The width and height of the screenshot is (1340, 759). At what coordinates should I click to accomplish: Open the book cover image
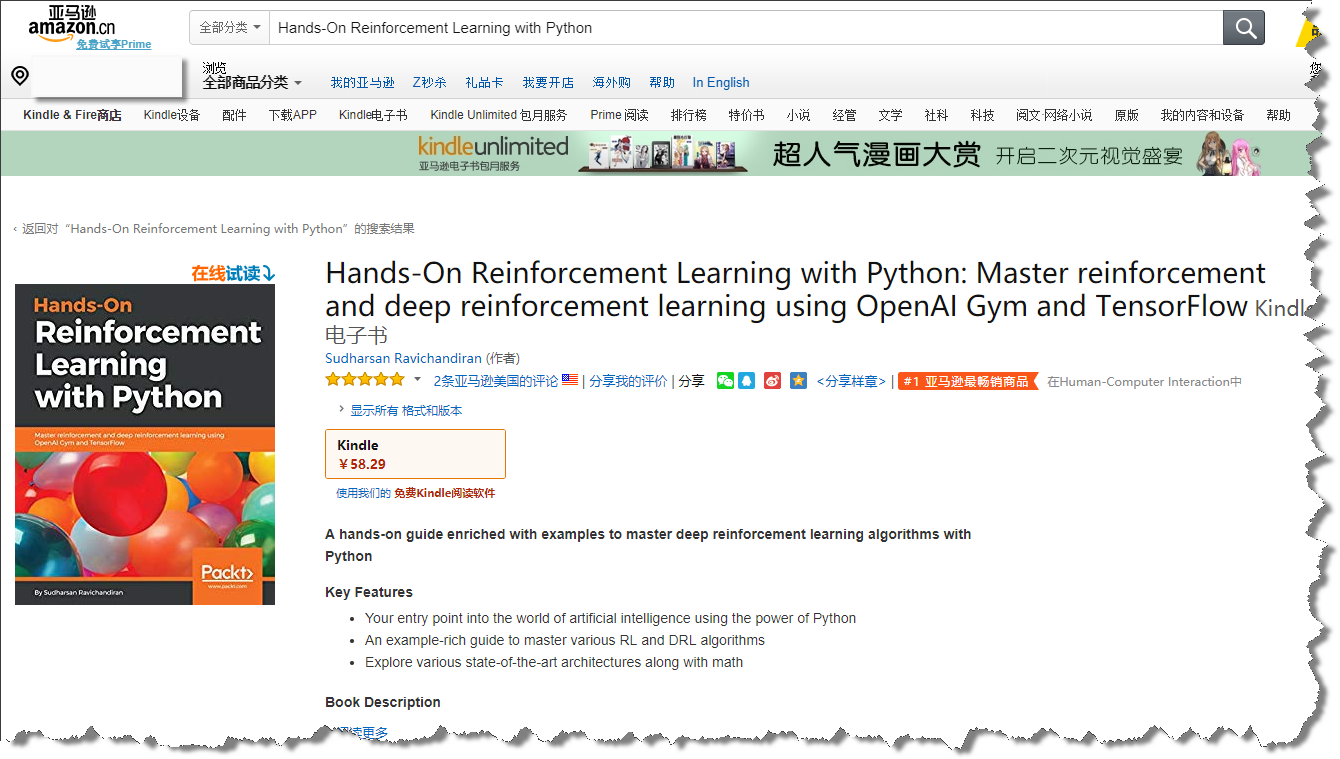[x=145, y=444]
